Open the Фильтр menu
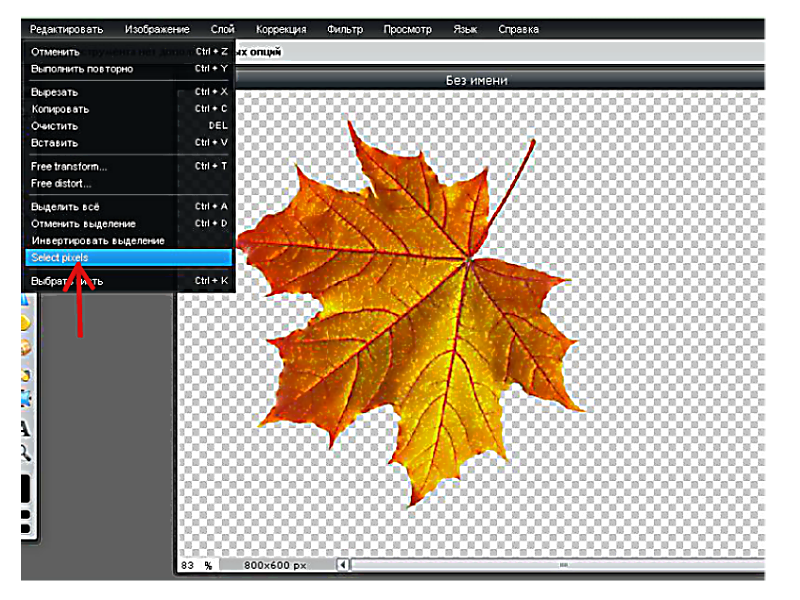Image resolution: width=800 pixels, height=600 pixels. [x=345, y=29]
